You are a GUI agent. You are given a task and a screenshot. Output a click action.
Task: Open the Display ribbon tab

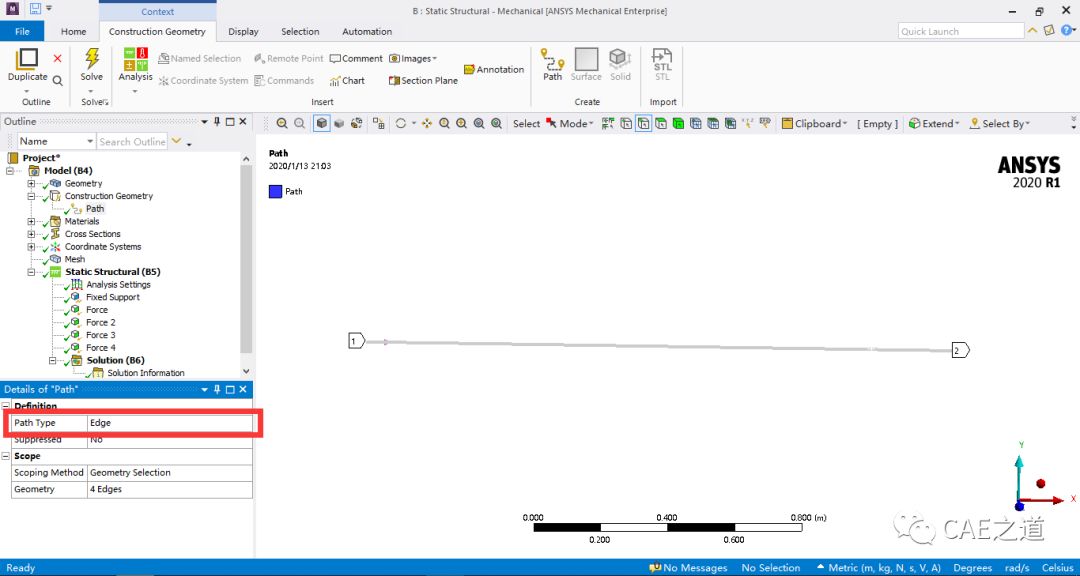(243, 32)
